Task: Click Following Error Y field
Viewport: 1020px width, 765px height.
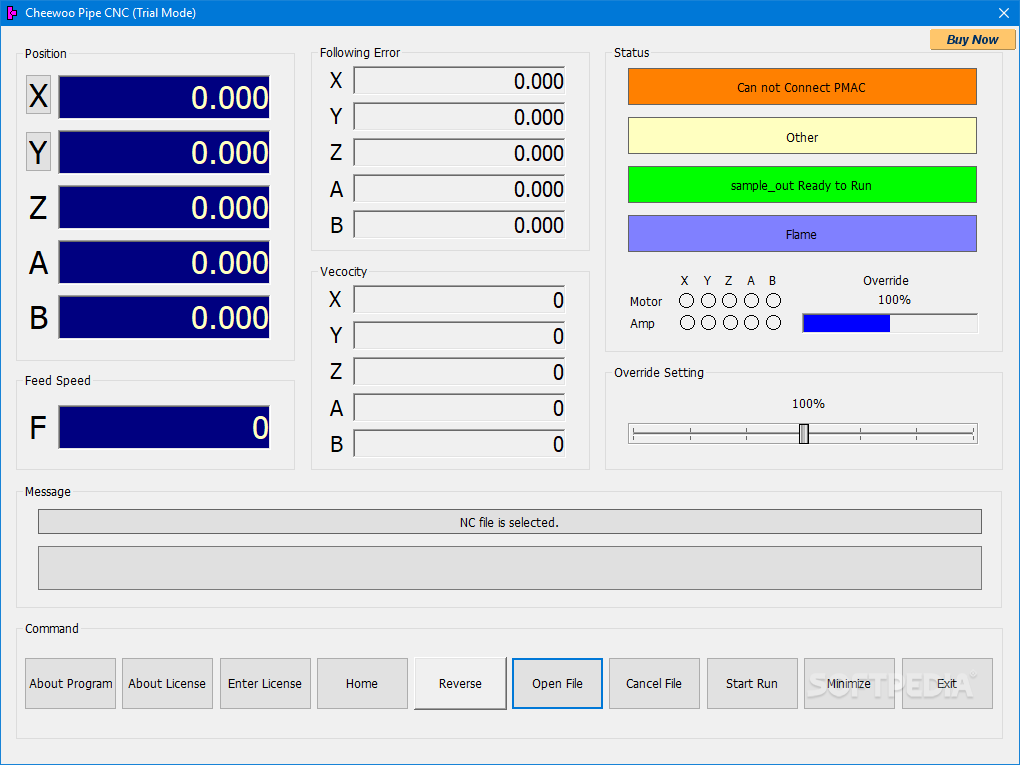Action: point(459,116)
